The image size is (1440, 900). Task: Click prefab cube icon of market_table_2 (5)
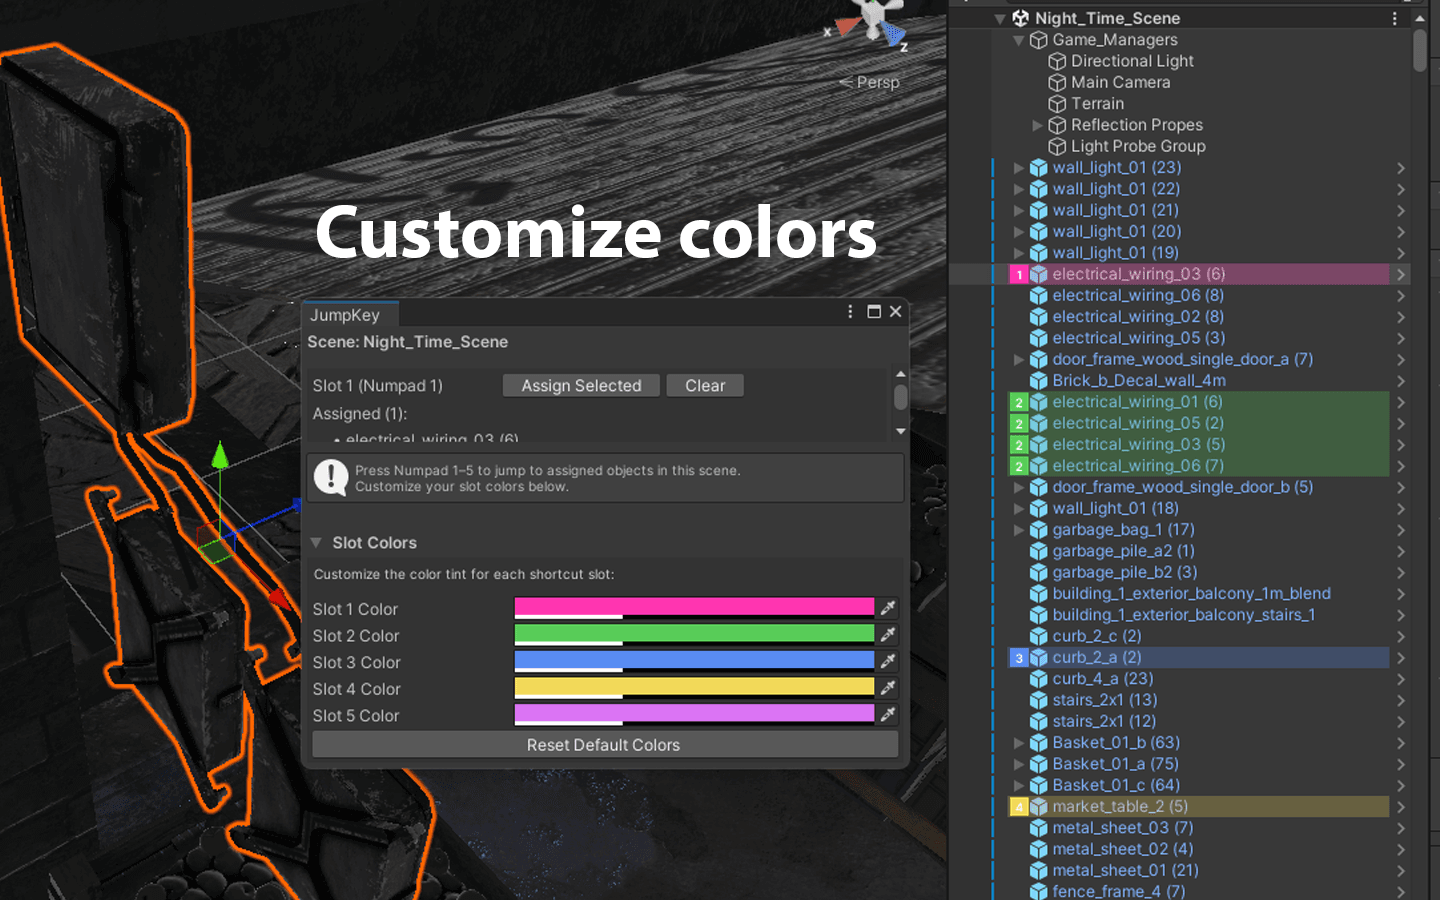1039,806
